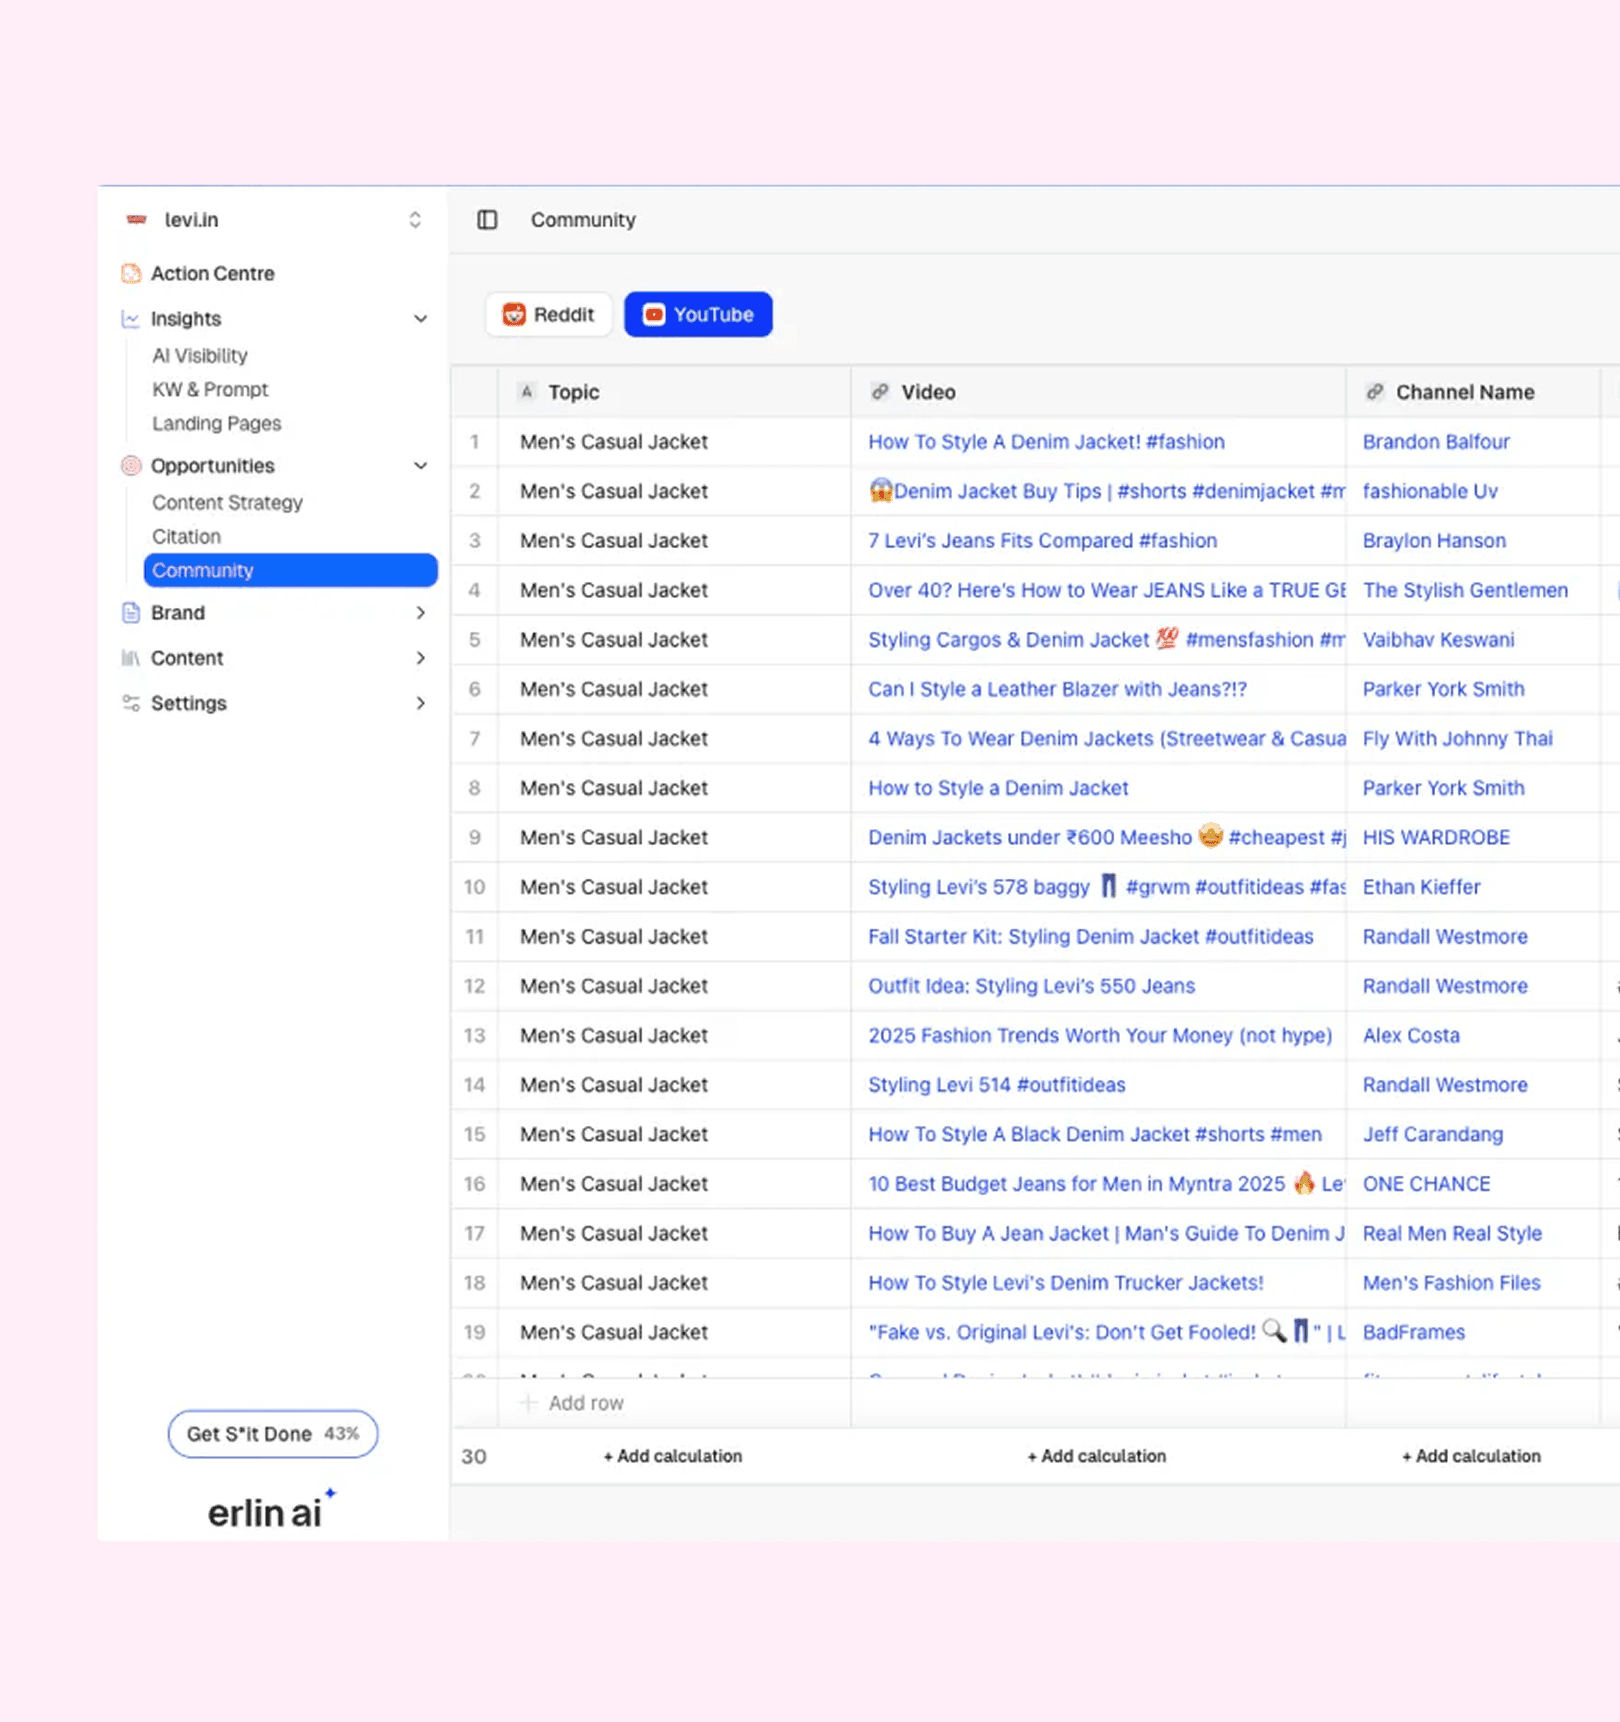Click the Opportunities target icon
This screenshot has height=1722, width=1620.
(x=131, y=466)
